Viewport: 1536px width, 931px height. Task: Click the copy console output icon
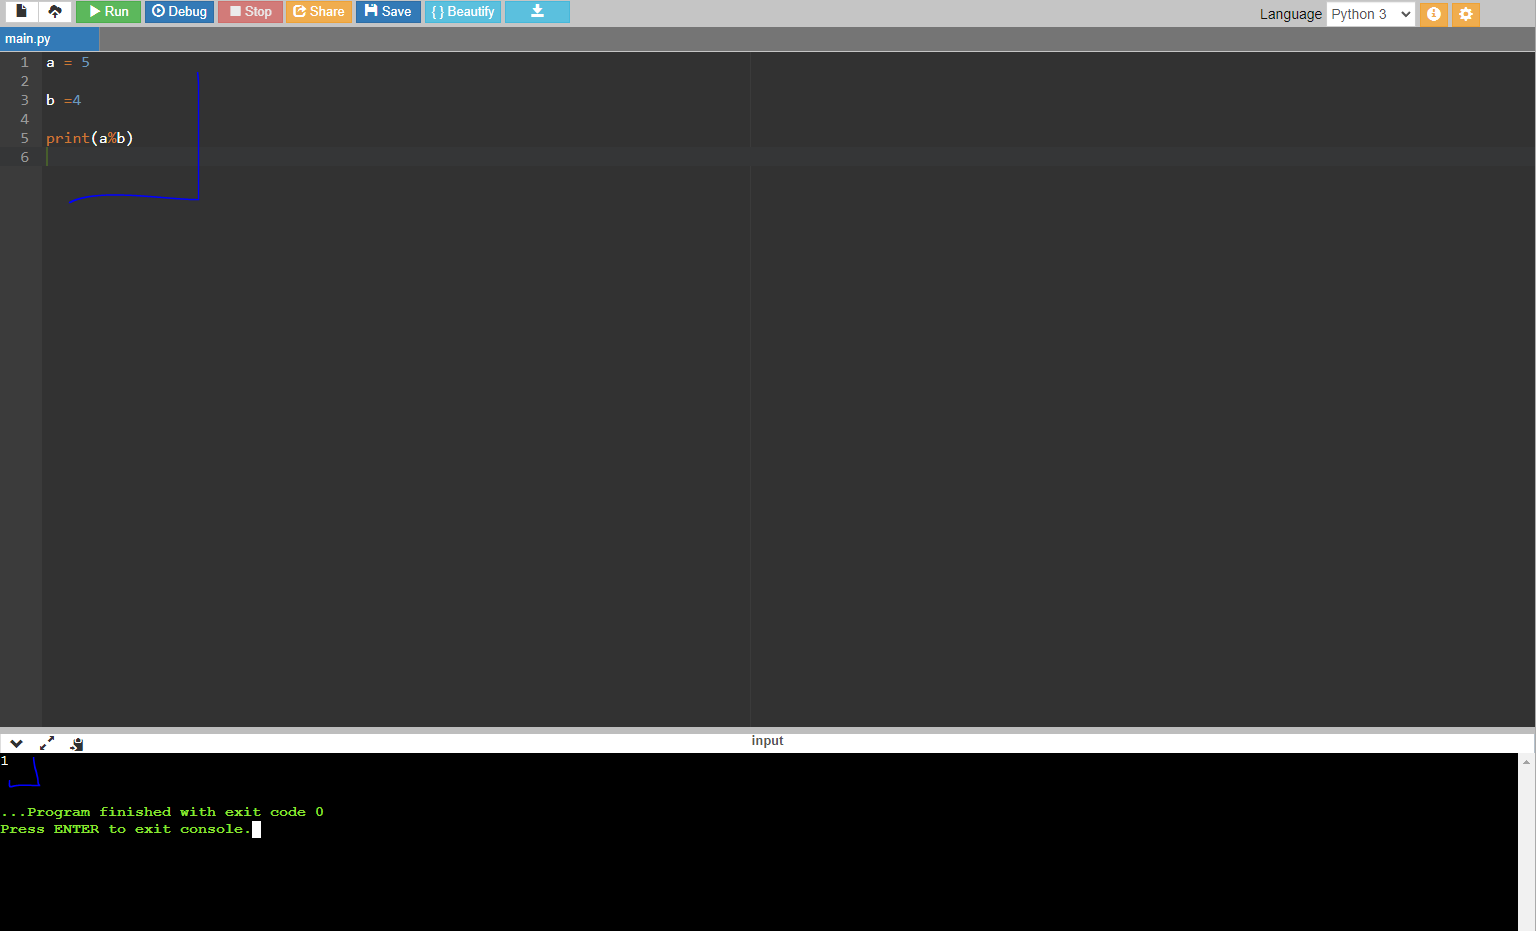pos(77,743)
